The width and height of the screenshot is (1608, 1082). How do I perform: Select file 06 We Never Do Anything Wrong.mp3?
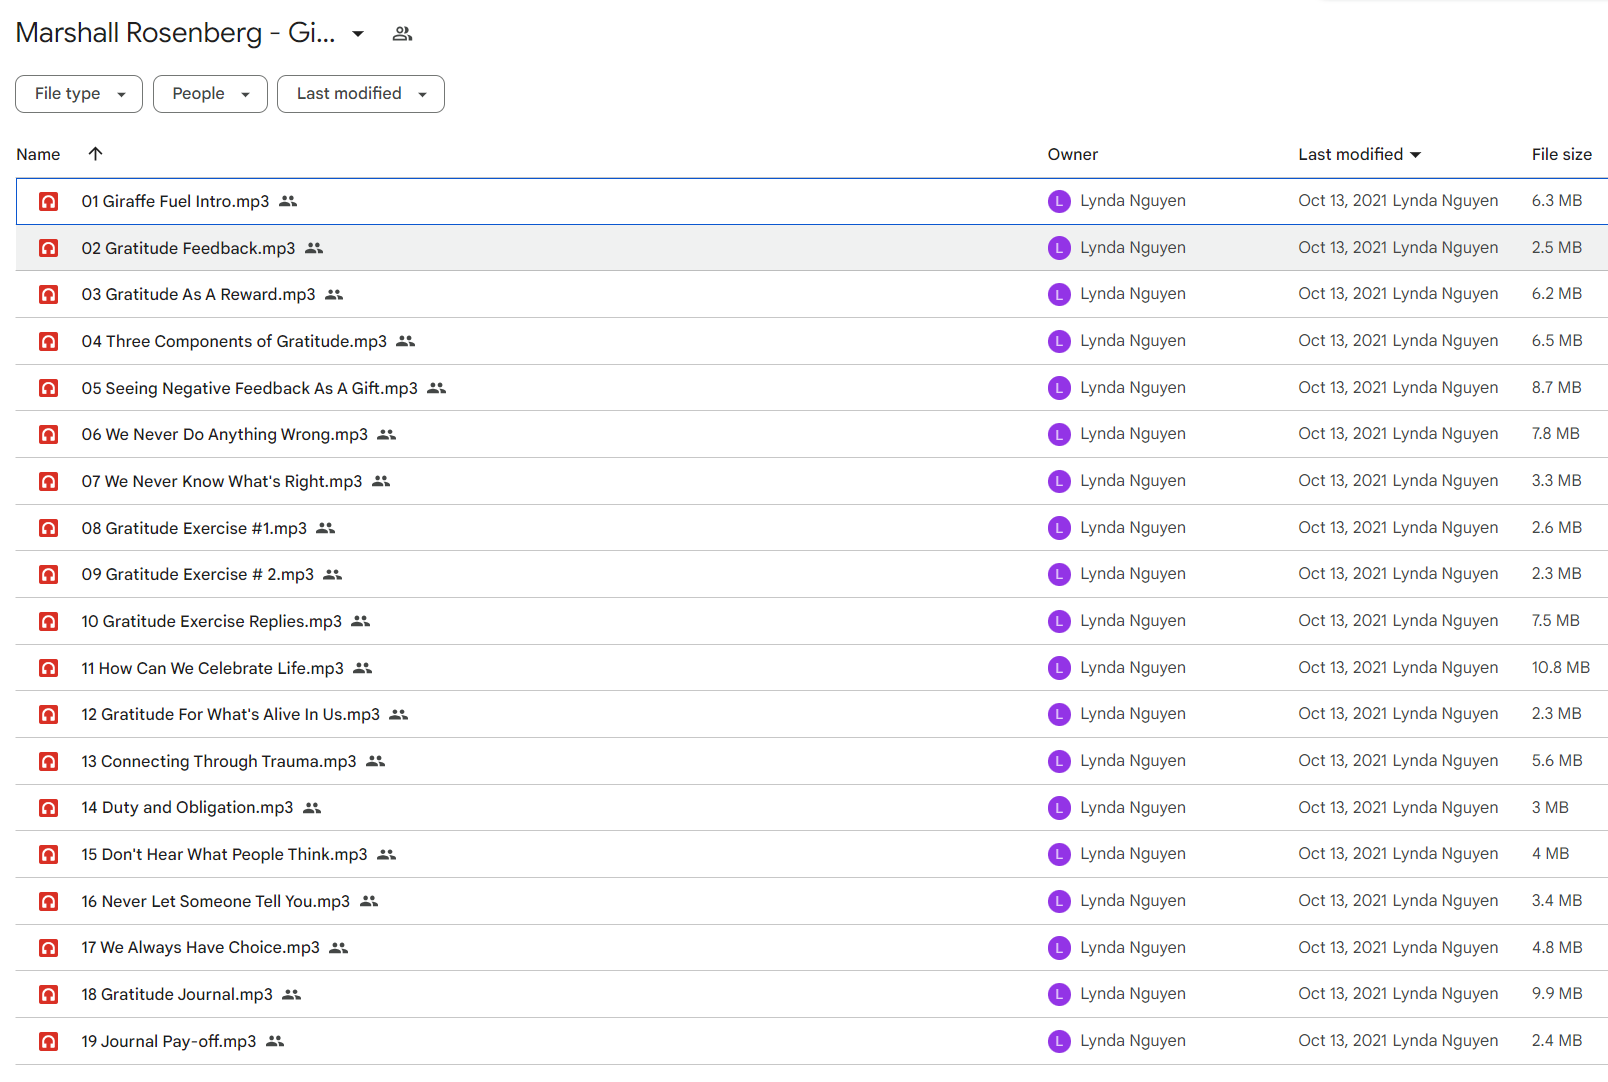(812, 434)
